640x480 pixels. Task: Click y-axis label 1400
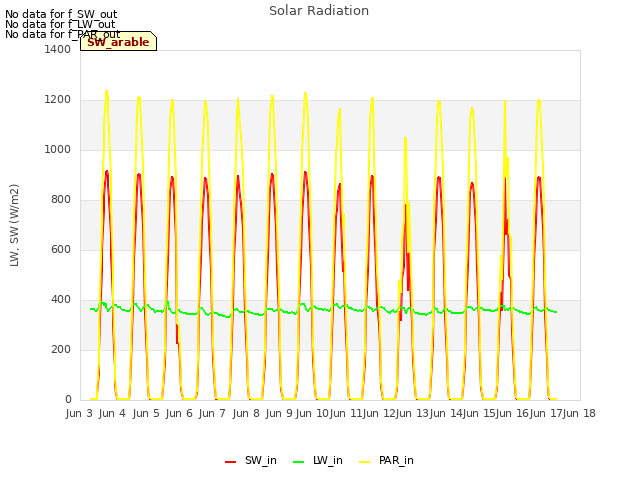[x=58, y=49]
